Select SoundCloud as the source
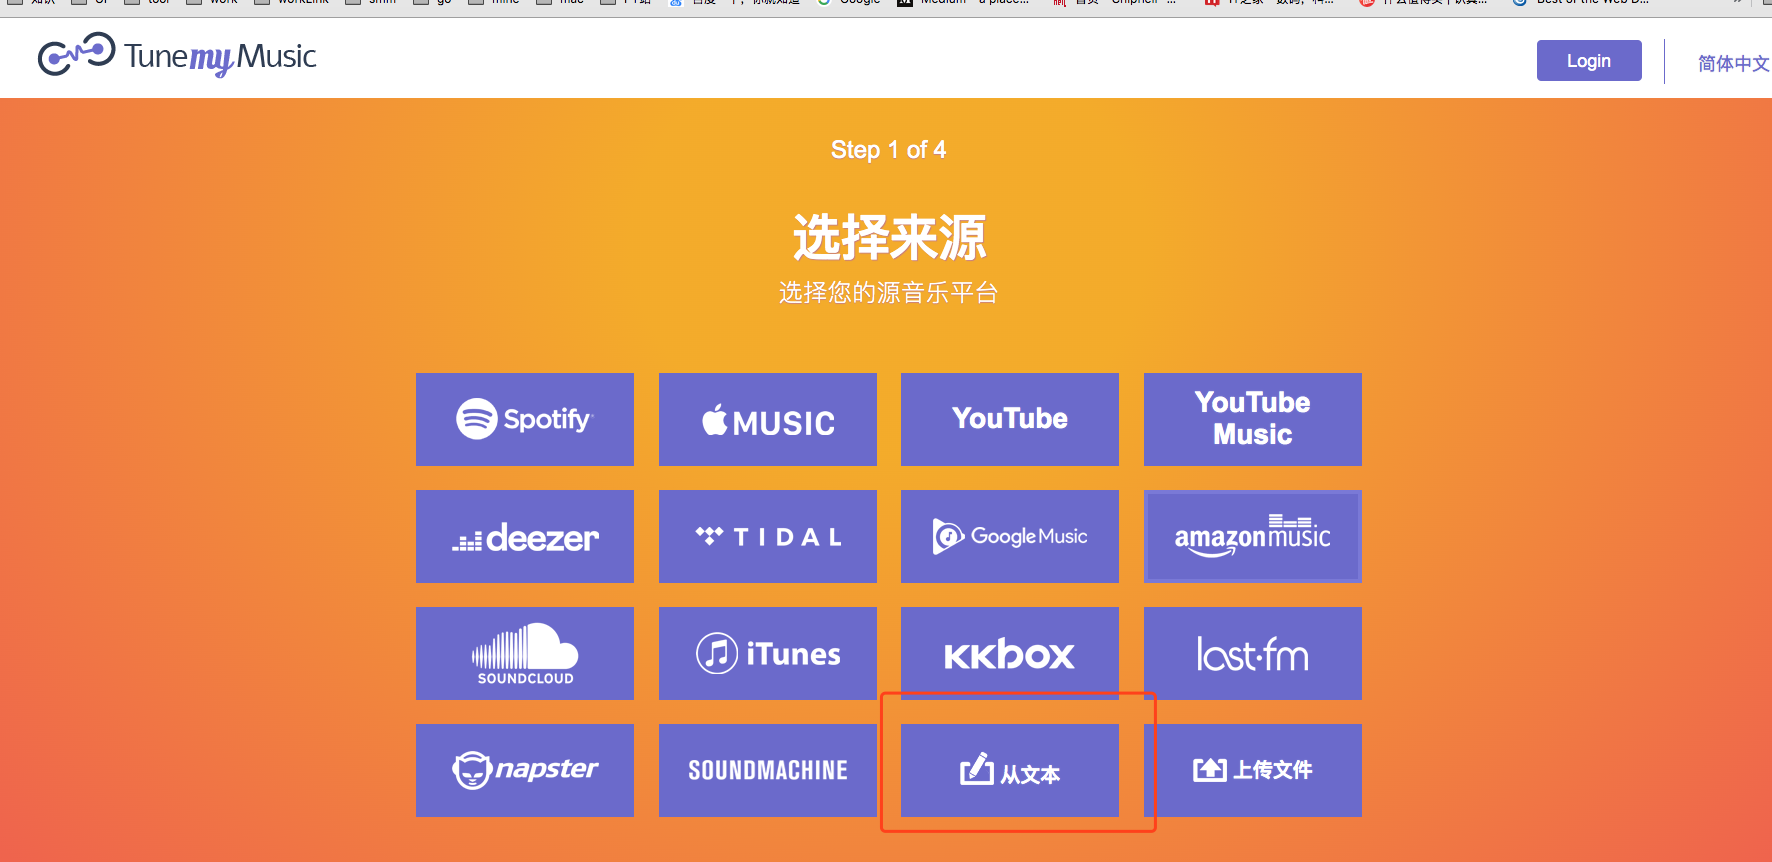 click(525, 653)
